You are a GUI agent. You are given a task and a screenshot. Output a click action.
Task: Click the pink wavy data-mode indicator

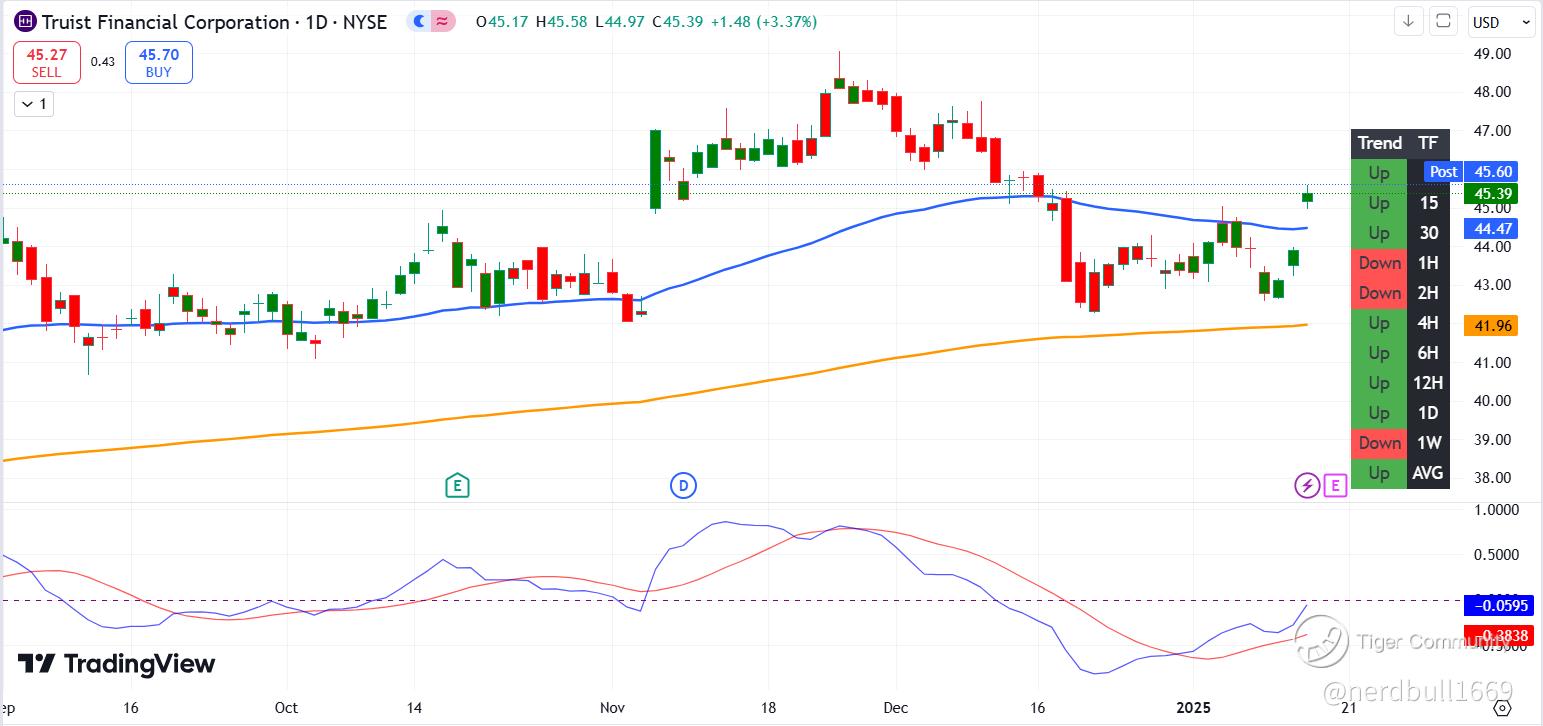[x=441, y=21]
